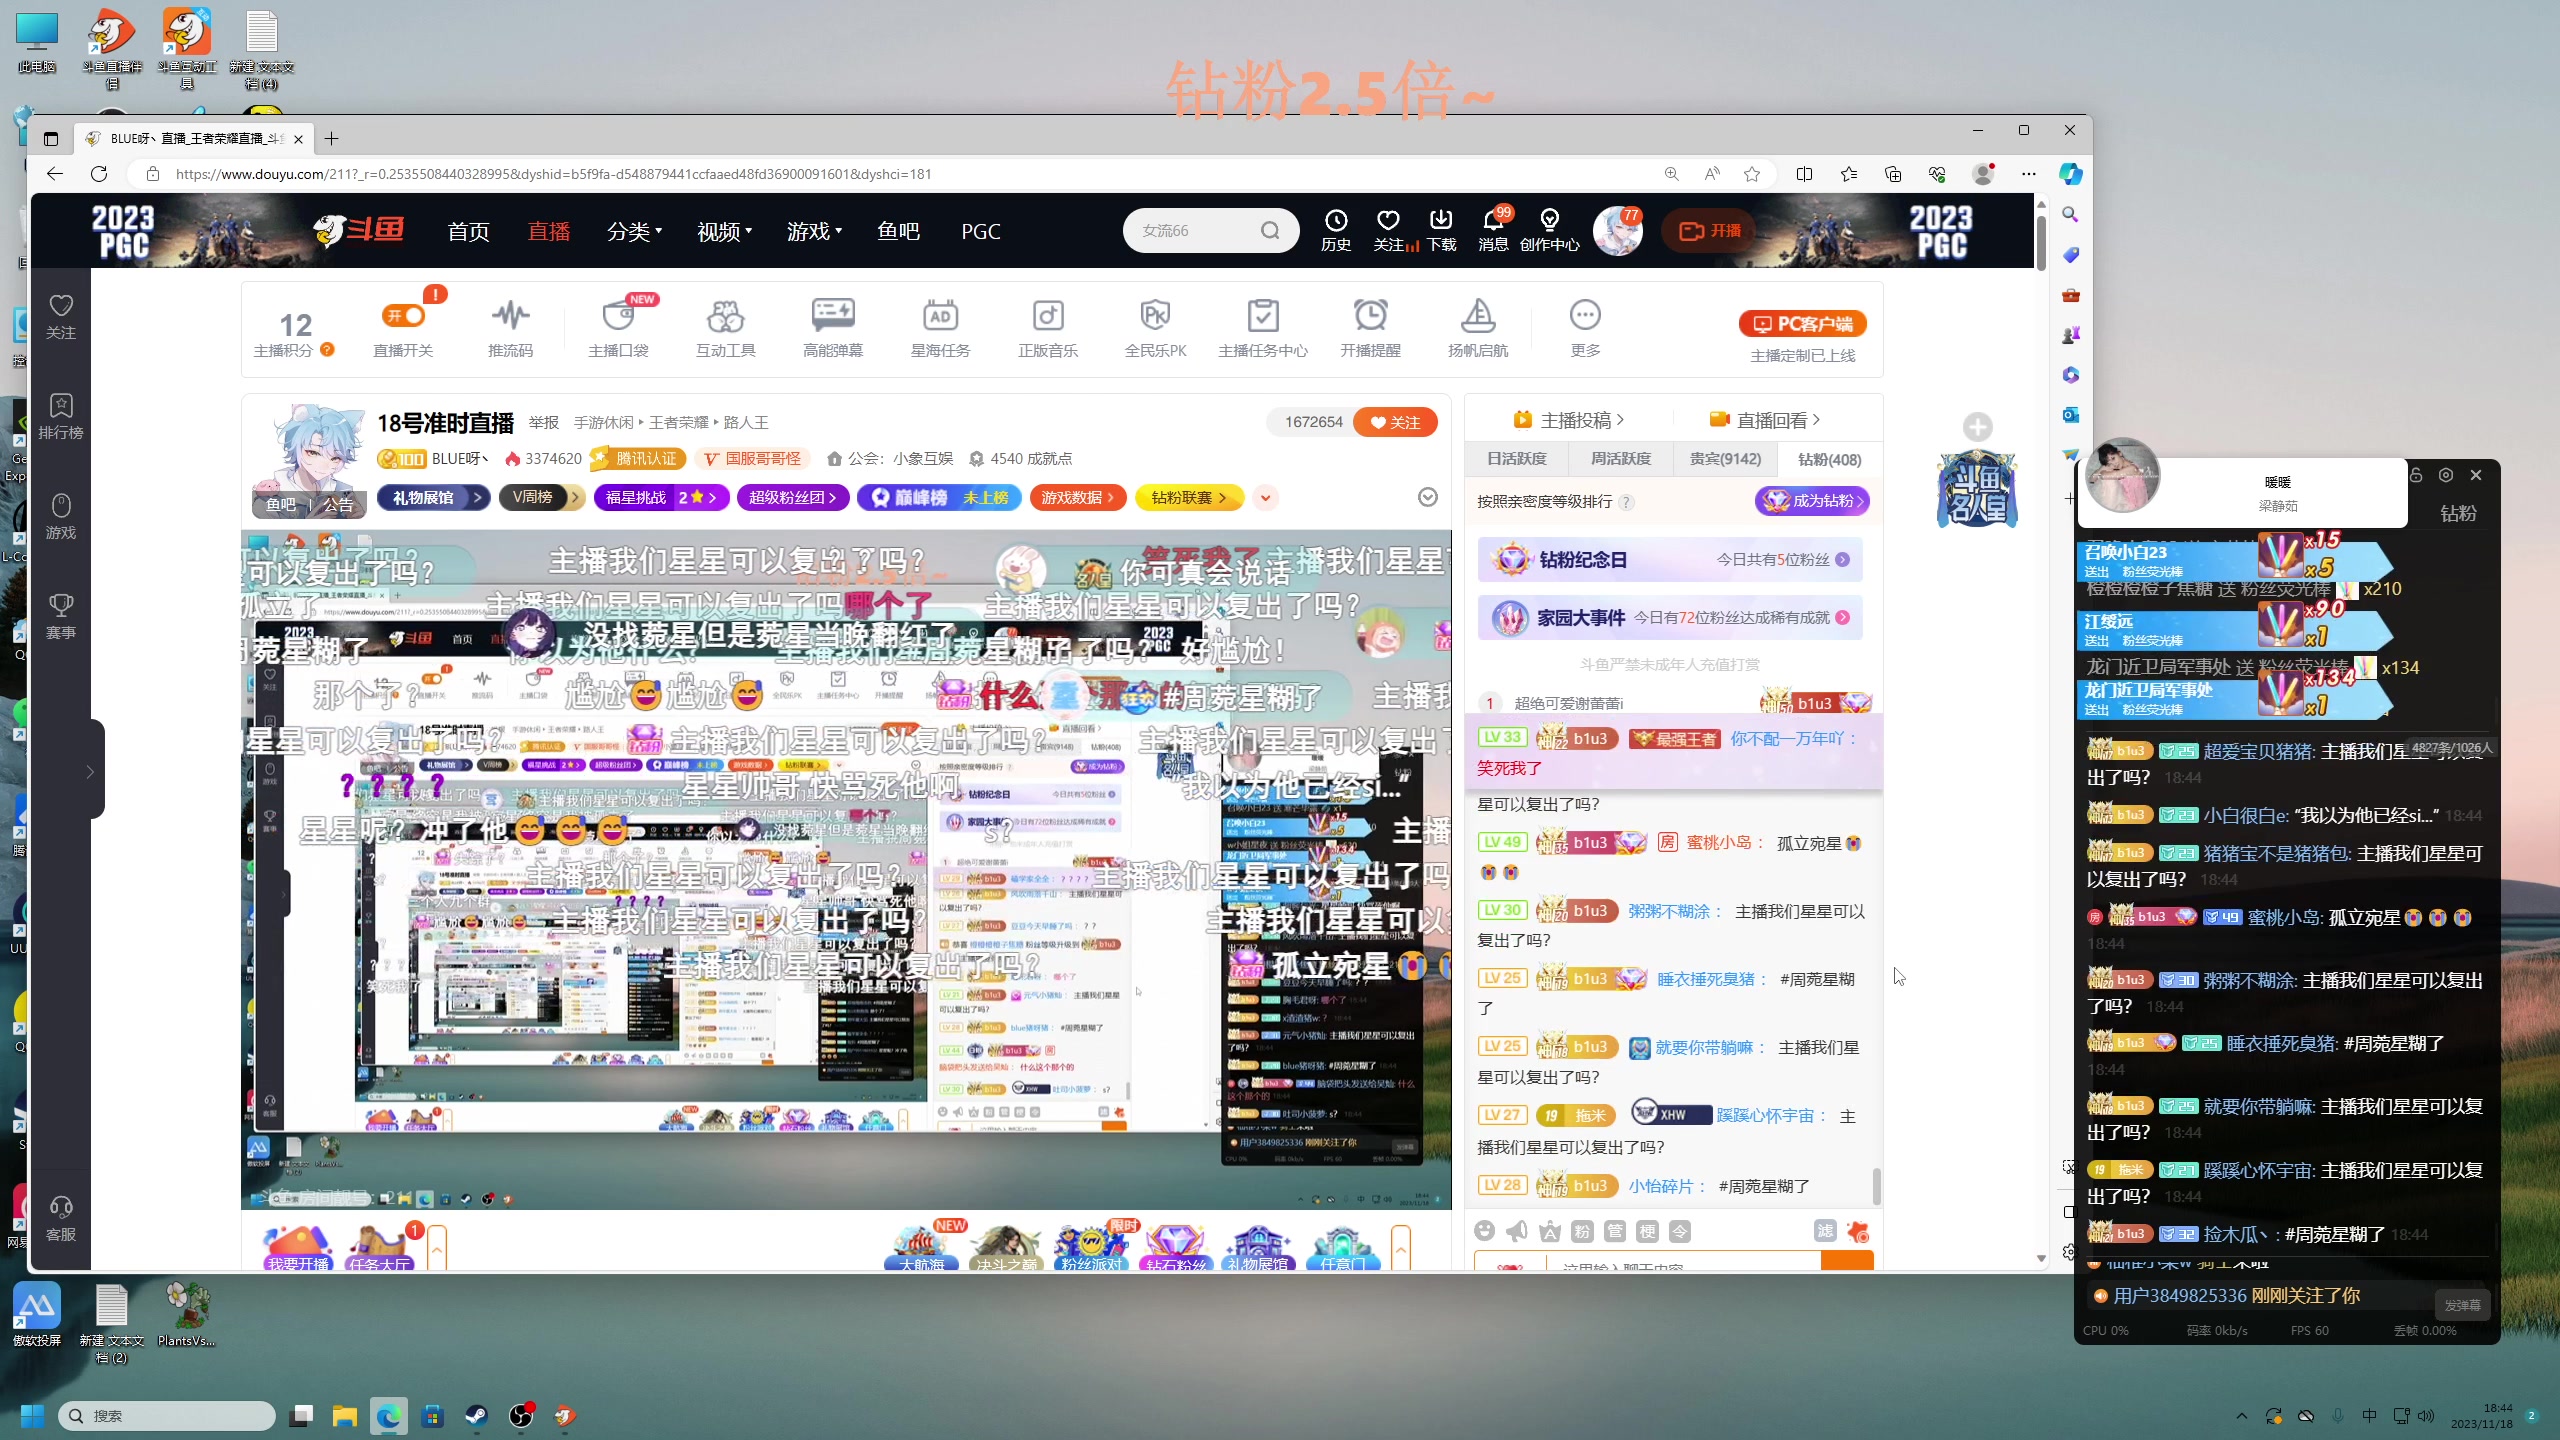Screen dimensions: 2560x1440
Task: Open the 创作中心 creator center icon
Action: coord(1549,230)
